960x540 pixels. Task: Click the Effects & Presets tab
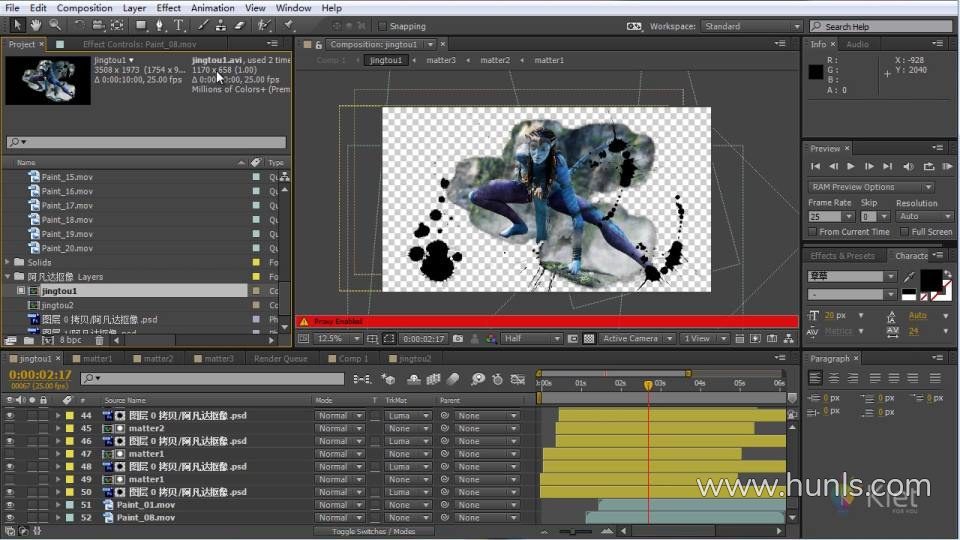842,256
